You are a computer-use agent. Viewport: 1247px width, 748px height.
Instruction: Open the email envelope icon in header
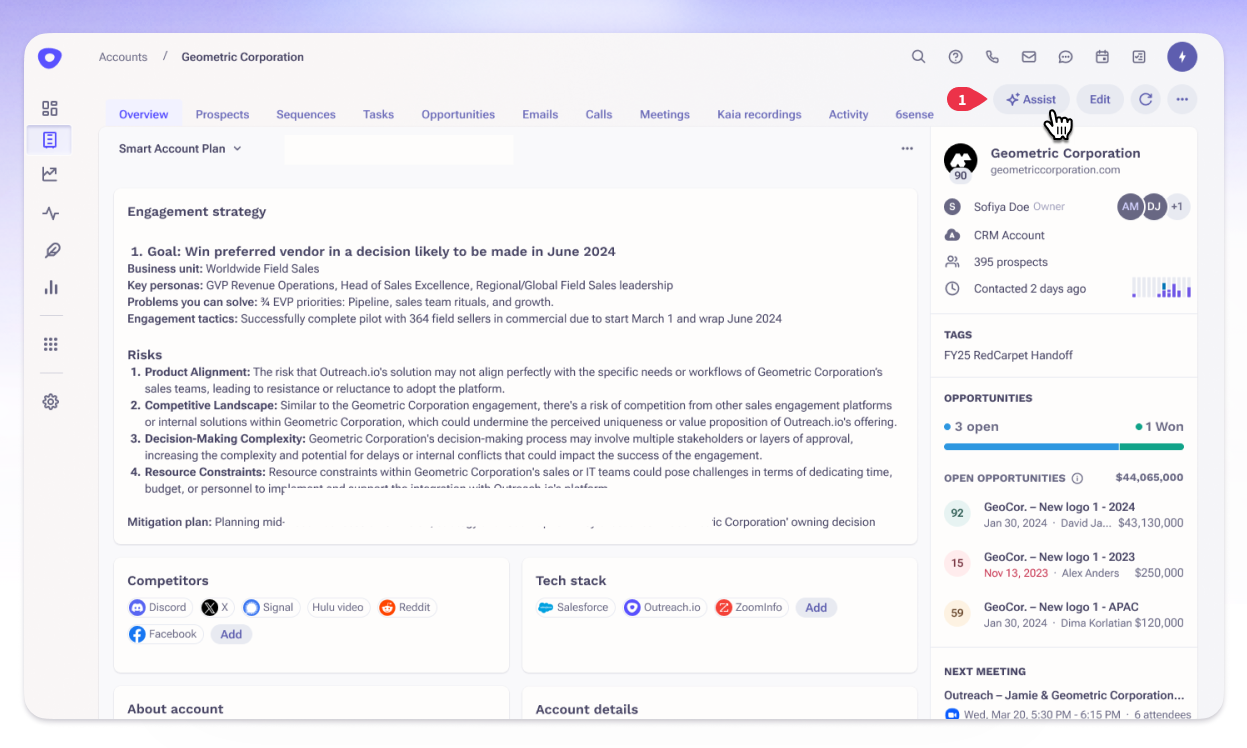point(1029,57)
